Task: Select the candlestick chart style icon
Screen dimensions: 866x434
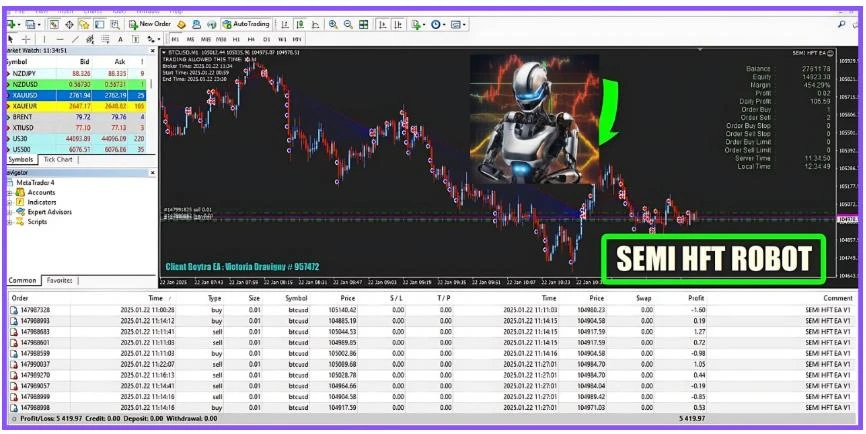Action: 300,24
